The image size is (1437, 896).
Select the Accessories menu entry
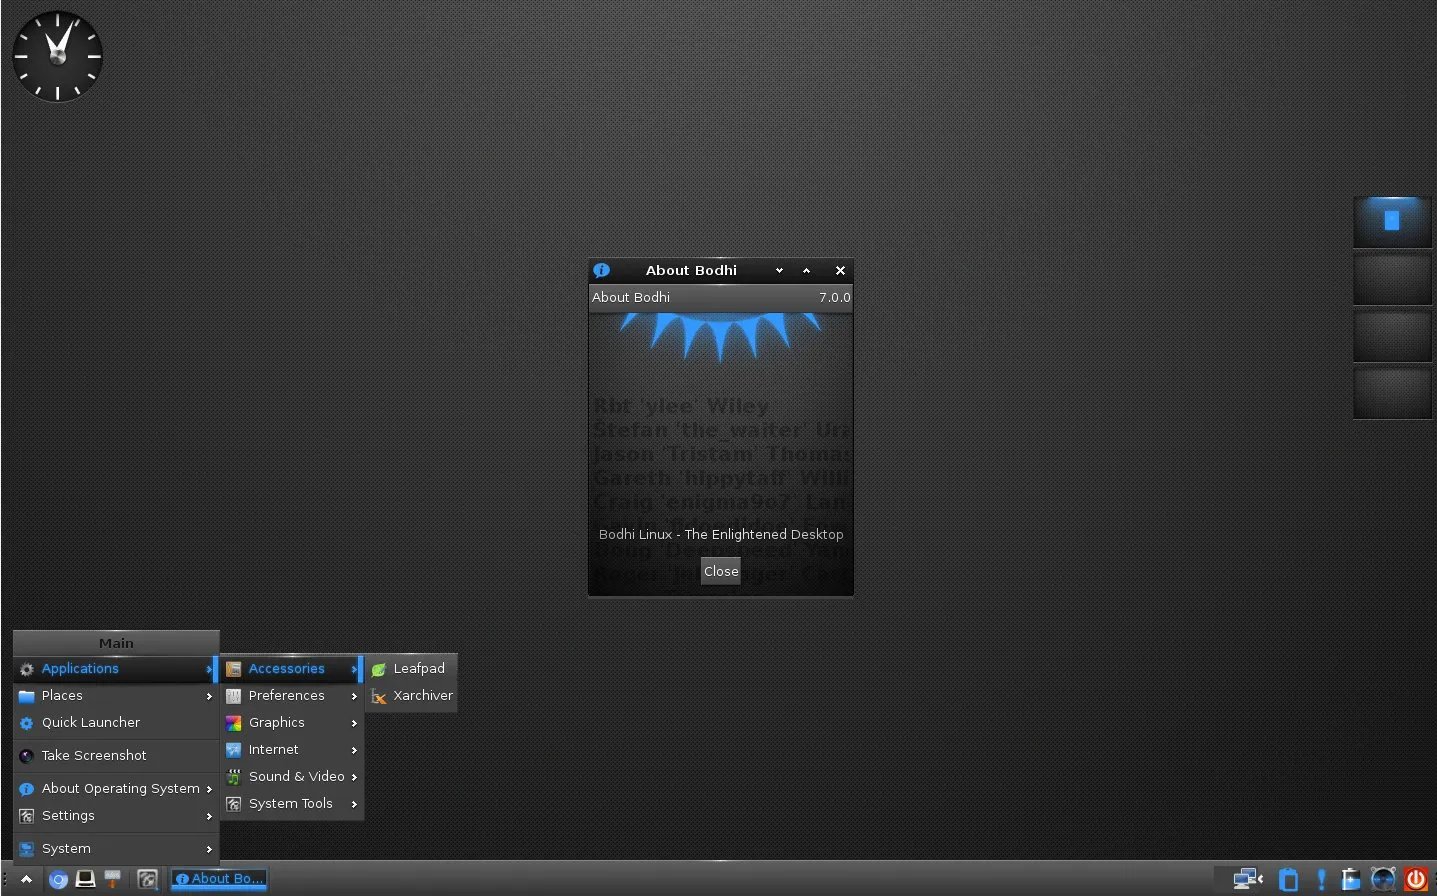(x=291, y=669)
